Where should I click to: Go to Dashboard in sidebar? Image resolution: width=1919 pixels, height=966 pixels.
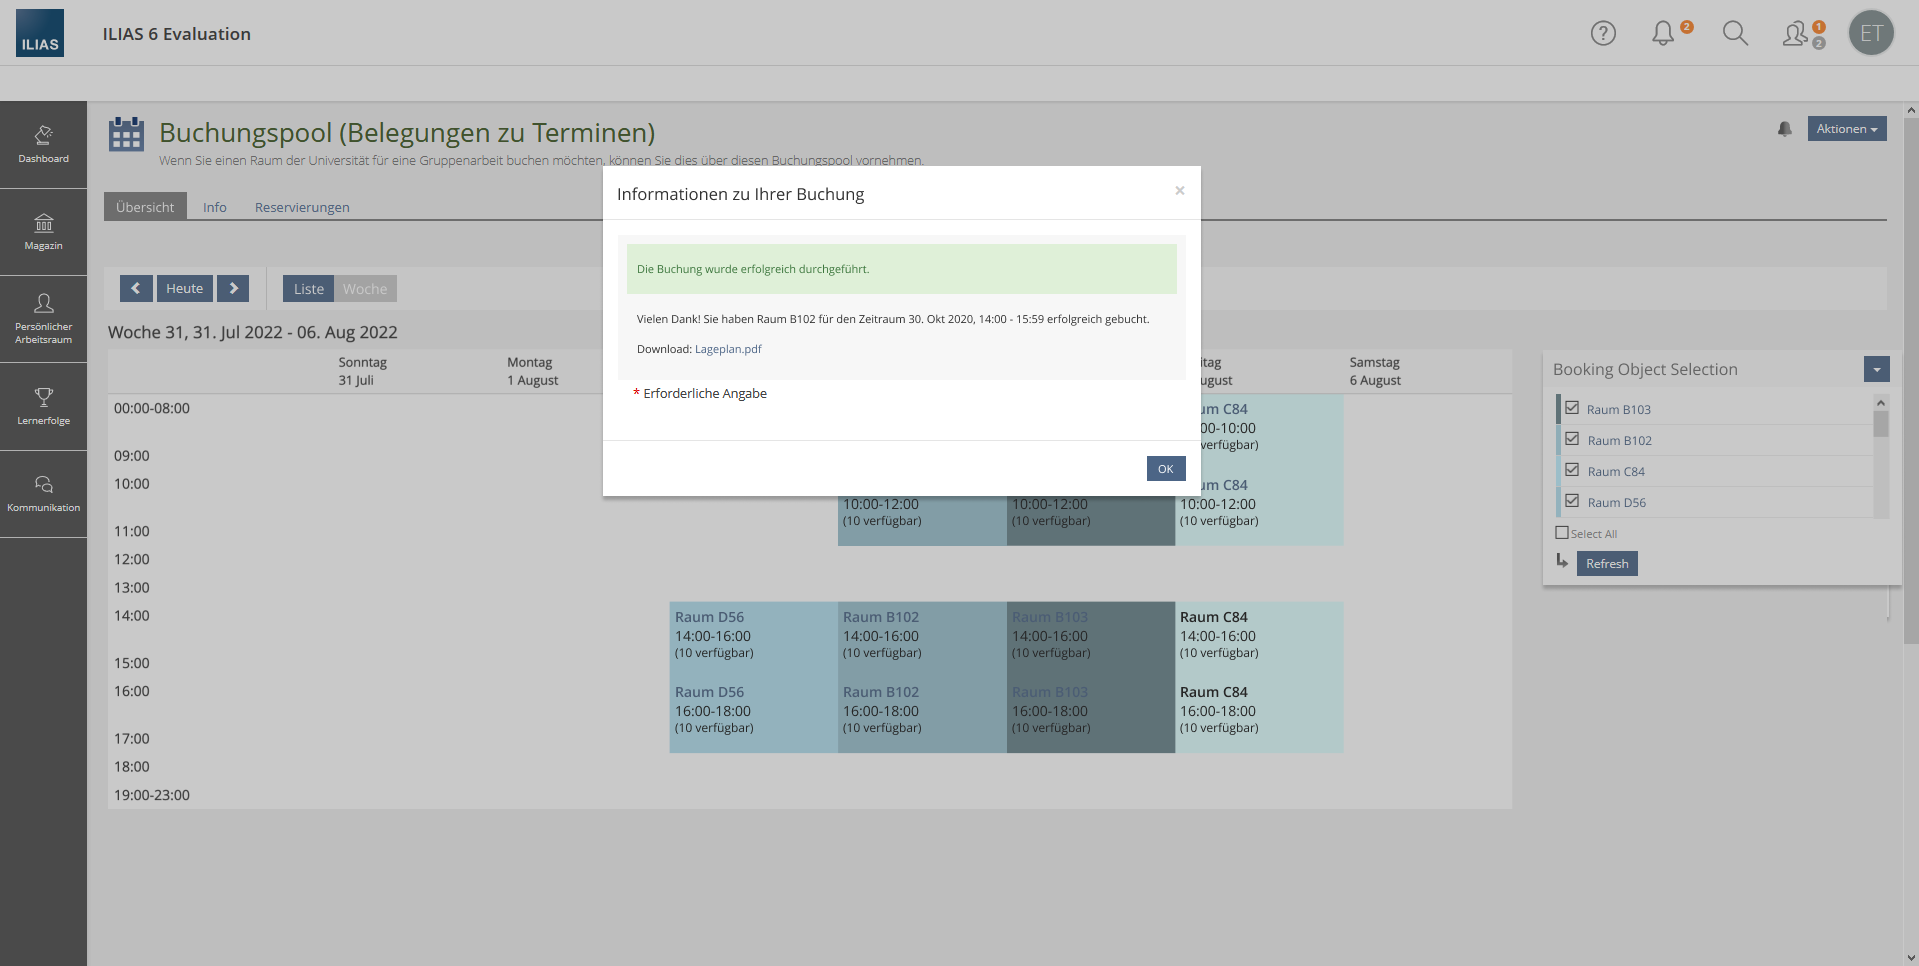pyautogui.click(x=43, y=144)
